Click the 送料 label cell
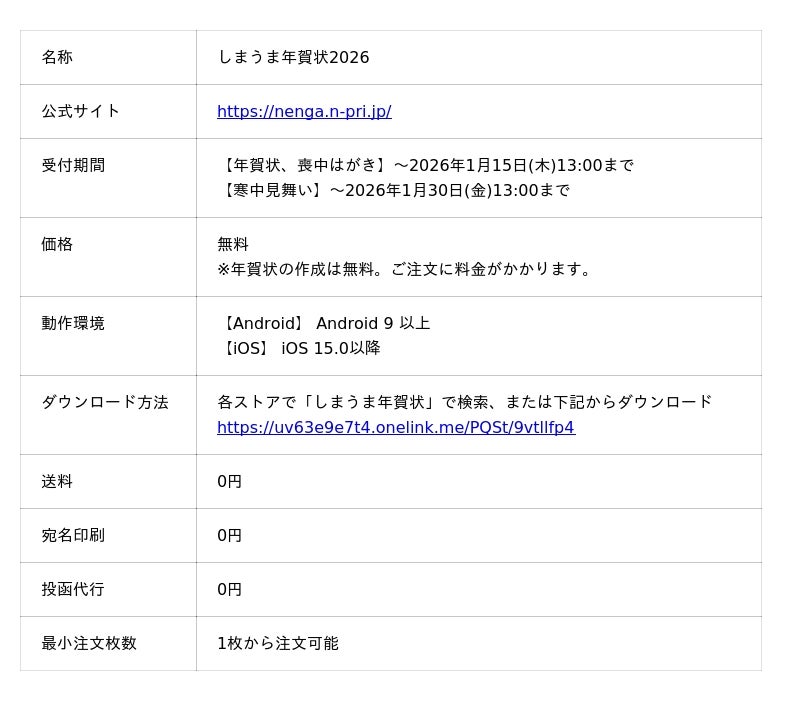The height and width of the screenshot is (701, 800). tap(57, 481)
